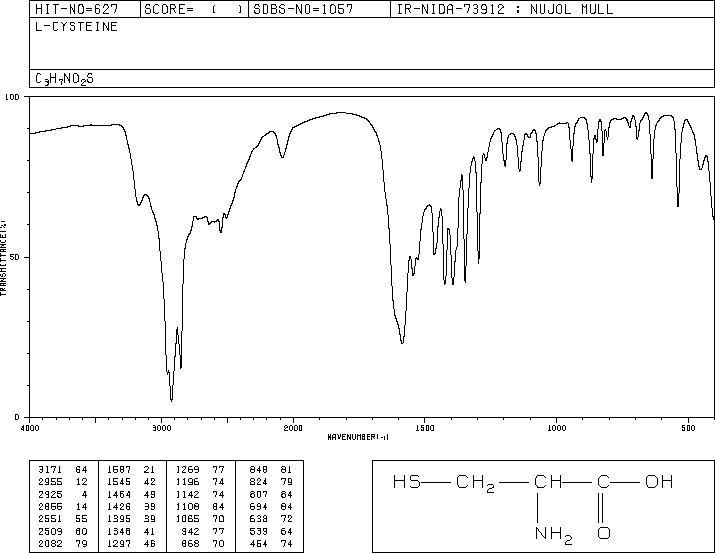Click the TRANSMITTANCE vertical axis label

tap(3, 258)
